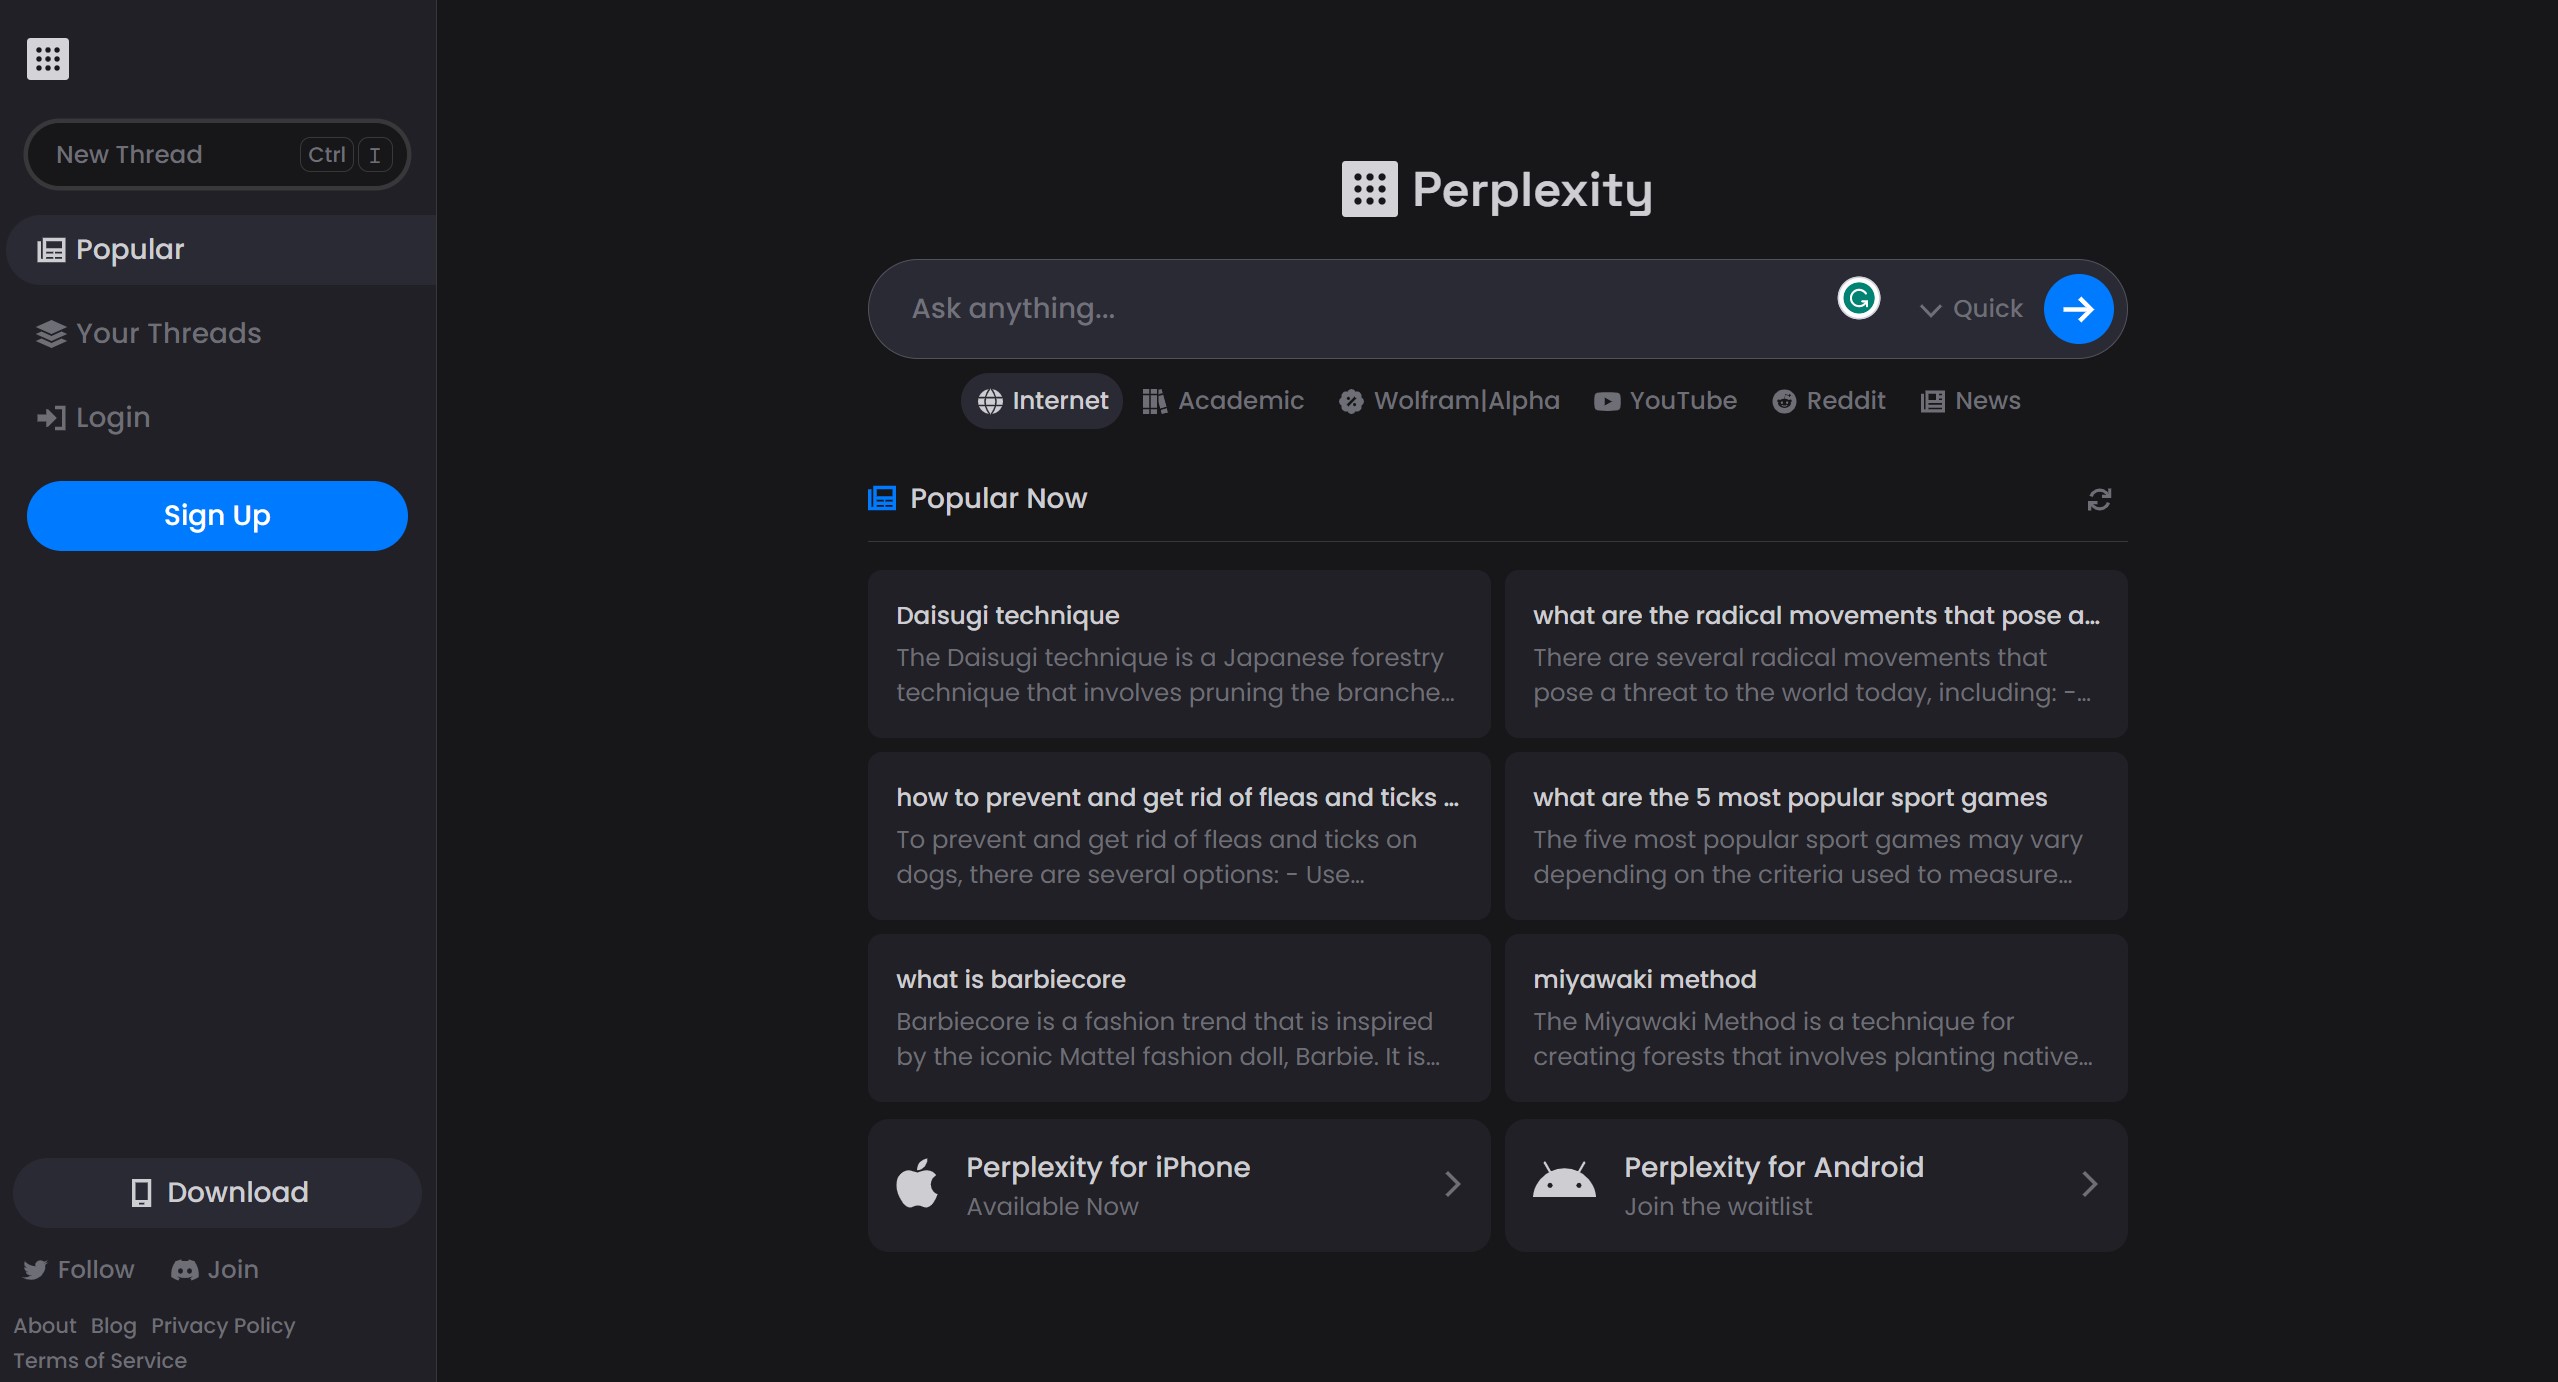Click the Android robot icon on waitlist card
The height and width of the screenshot is (1382, 2558).
[x=1562, y=1183]
